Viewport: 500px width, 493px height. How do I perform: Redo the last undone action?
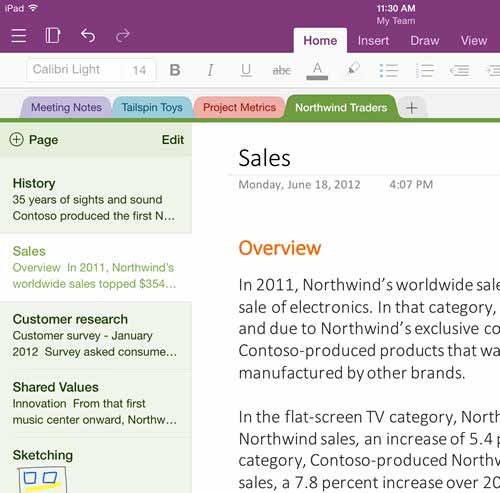123,35
